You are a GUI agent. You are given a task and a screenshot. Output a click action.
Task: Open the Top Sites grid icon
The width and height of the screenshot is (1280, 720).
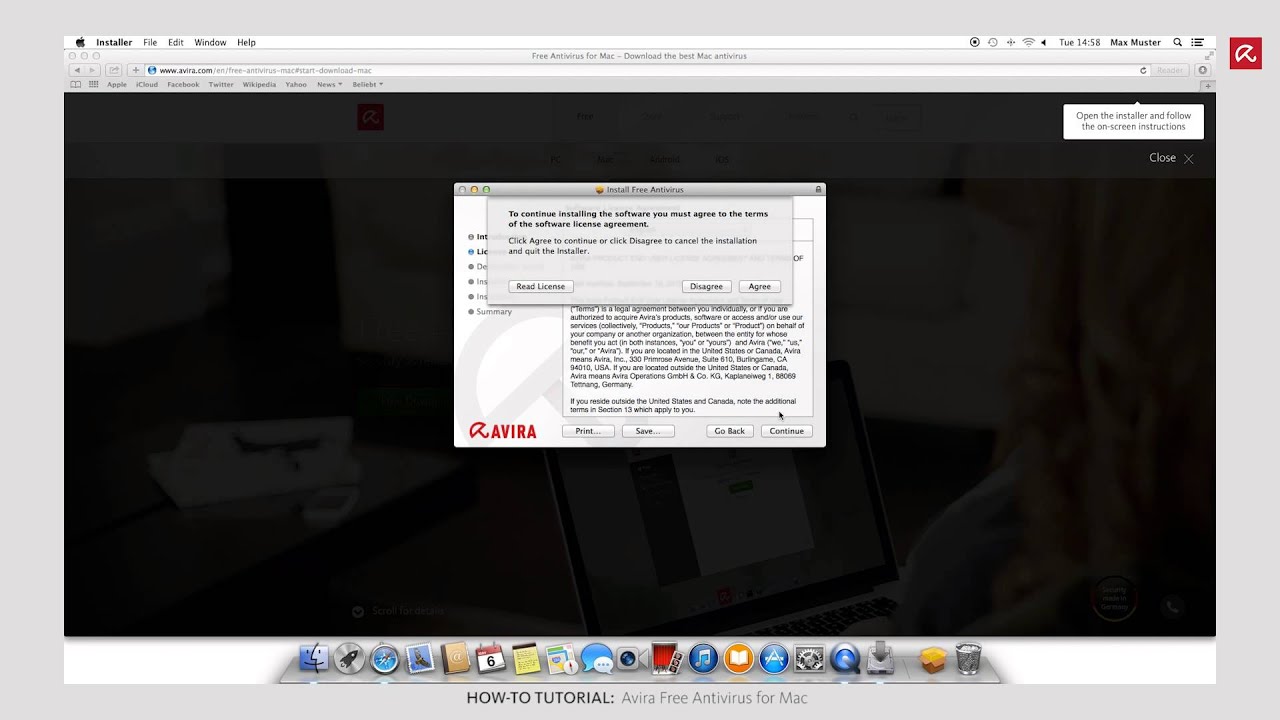pyautogui.click(x=94, y=85)
